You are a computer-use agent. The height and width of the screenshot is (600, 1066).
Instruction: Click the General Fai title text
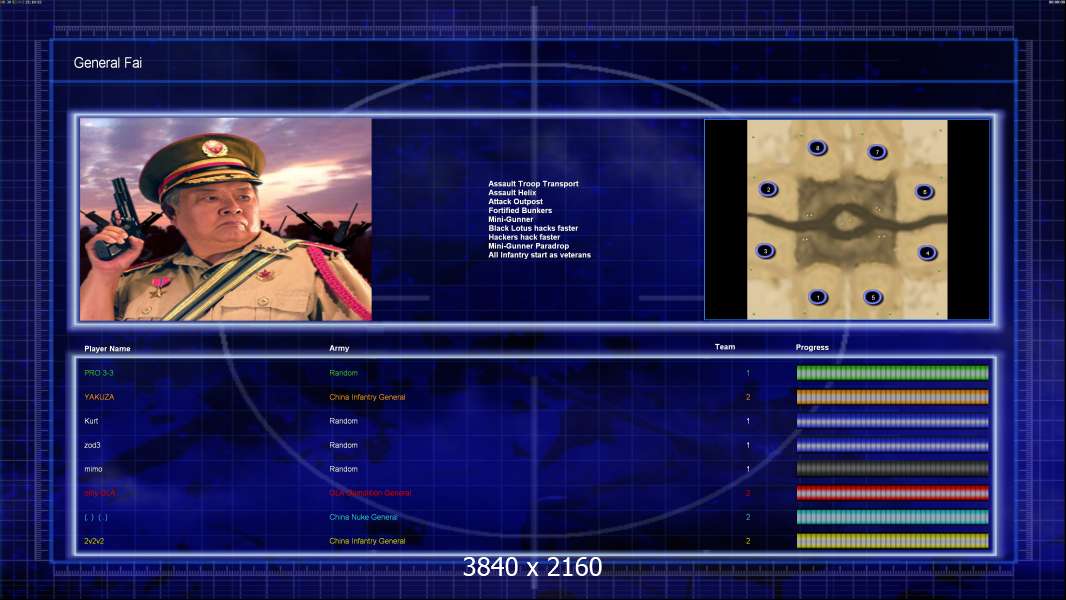[x=107, y=63]
